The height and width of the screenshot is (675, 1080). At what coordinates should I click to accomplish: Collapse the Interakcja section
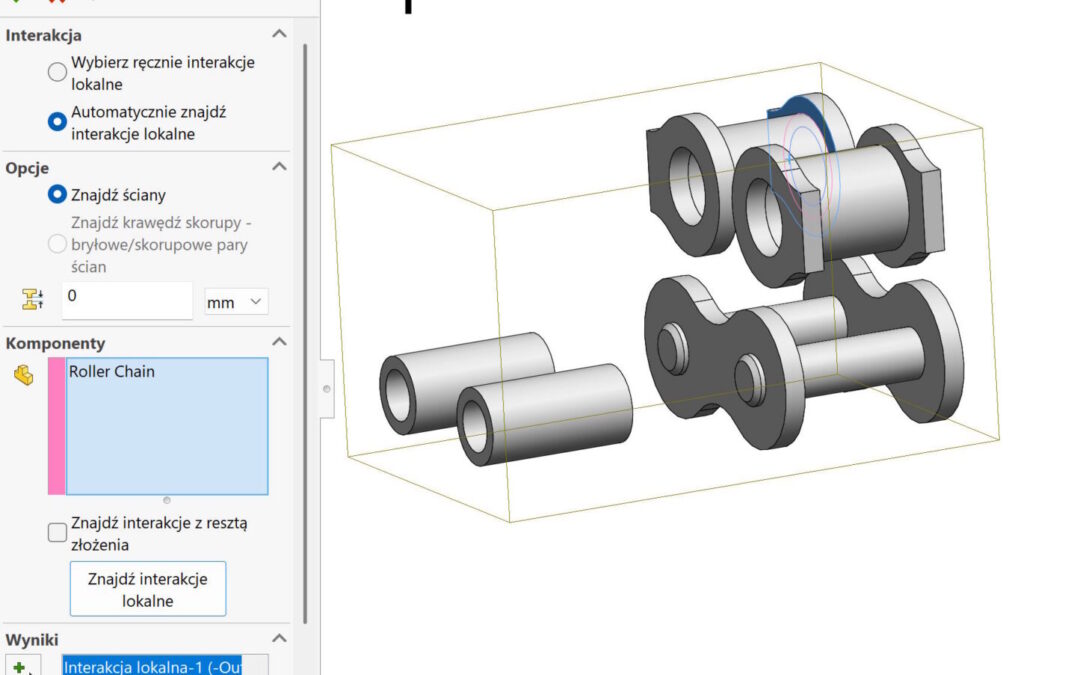(280, 35)
